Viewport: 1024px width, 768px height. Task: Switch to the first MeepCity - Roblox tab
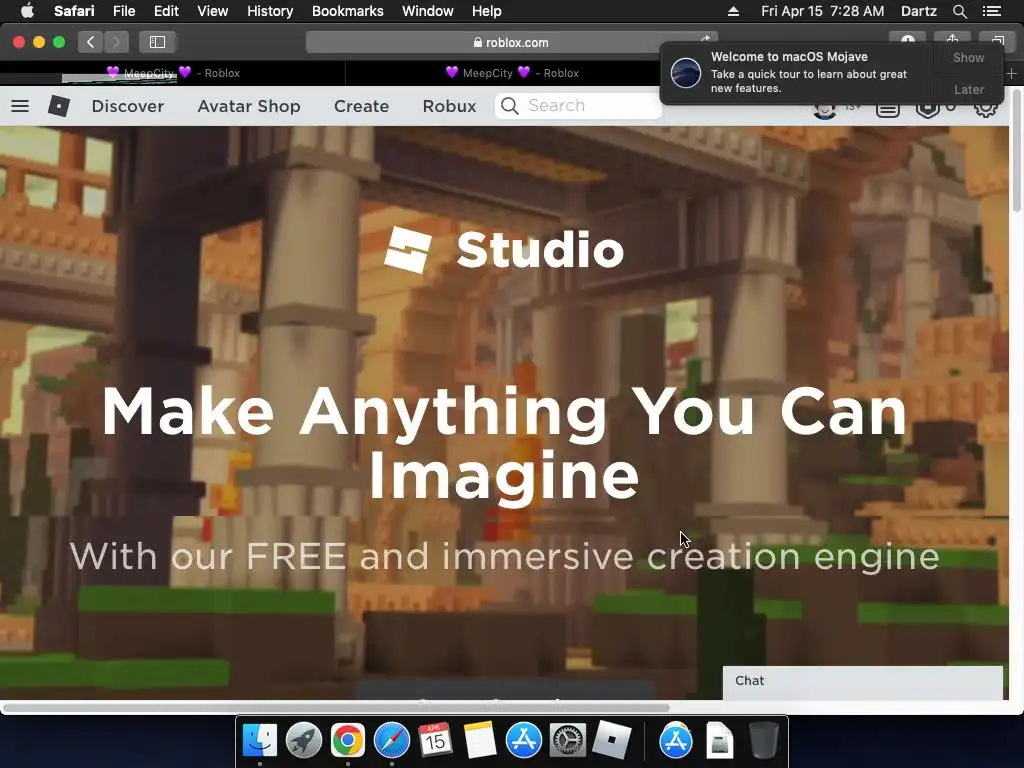(173, 73)
